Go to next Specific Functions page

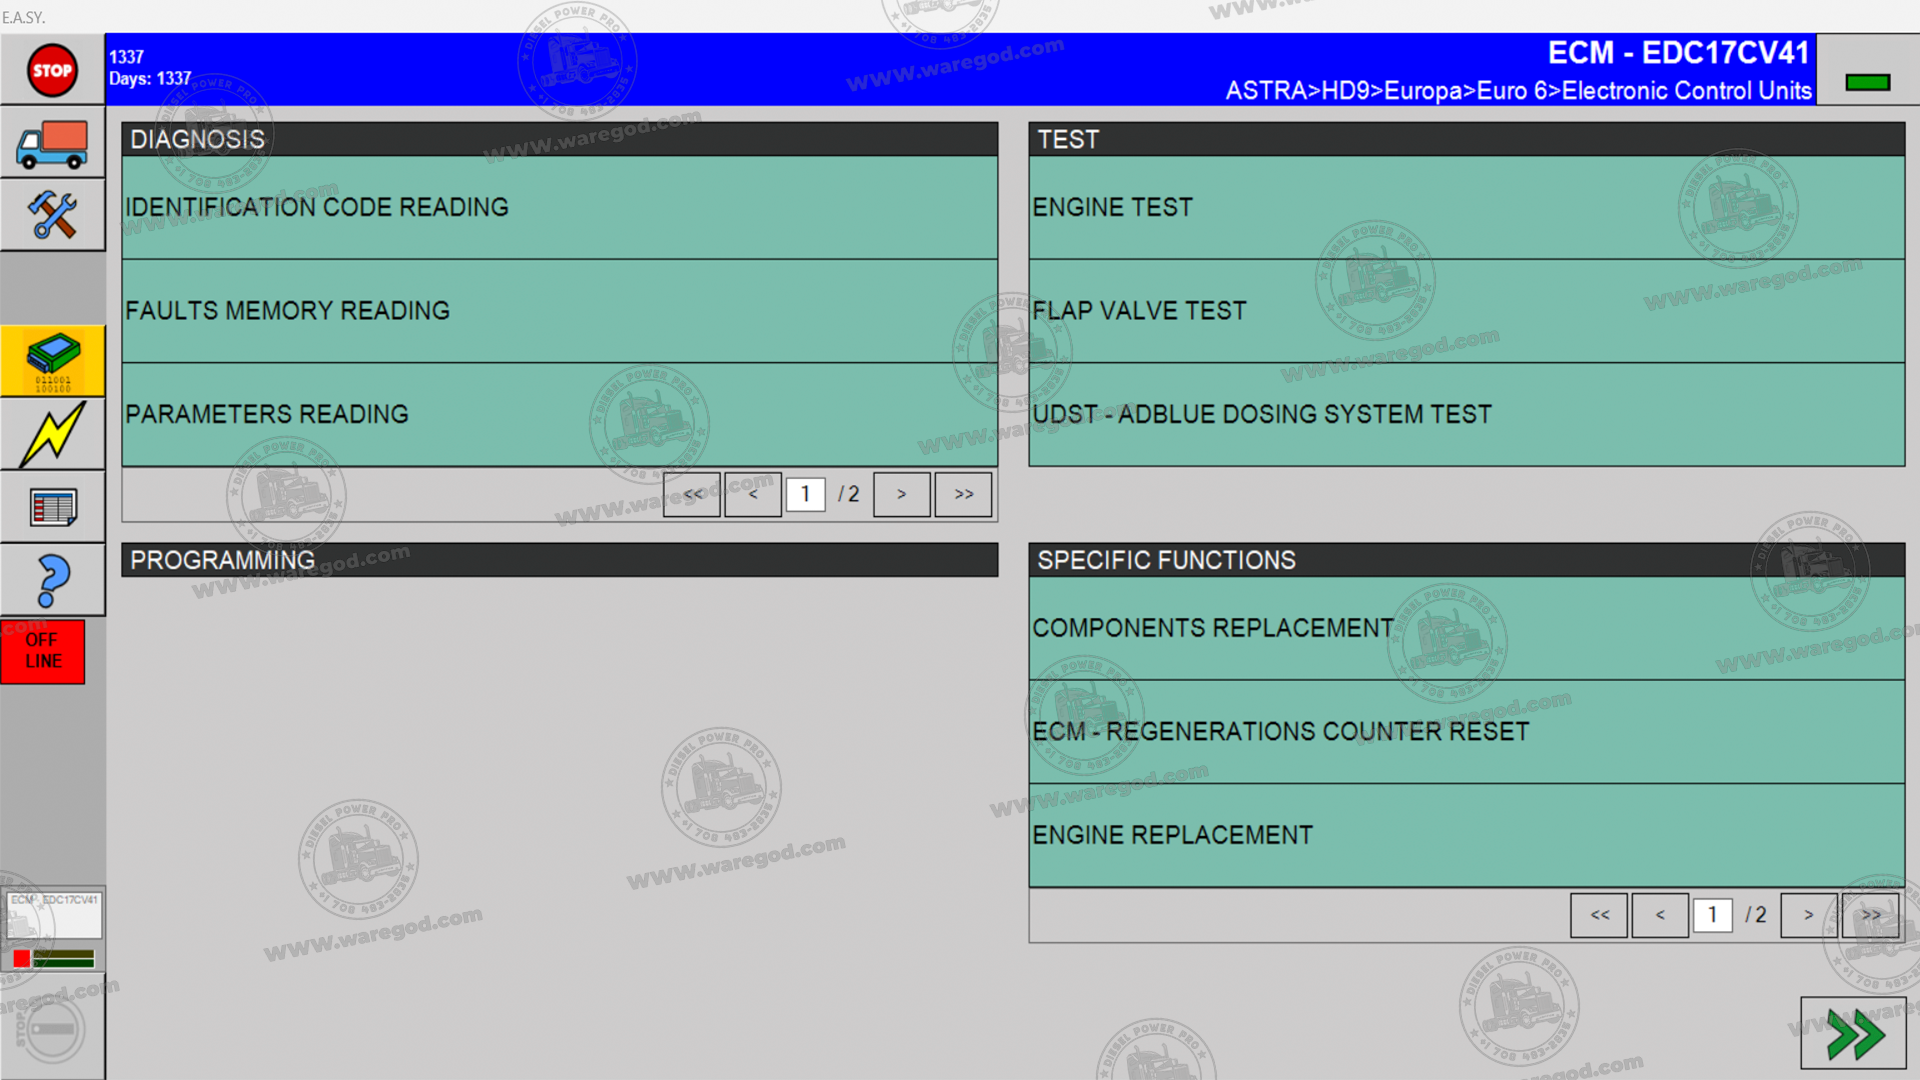click(x=1808, y=915)
